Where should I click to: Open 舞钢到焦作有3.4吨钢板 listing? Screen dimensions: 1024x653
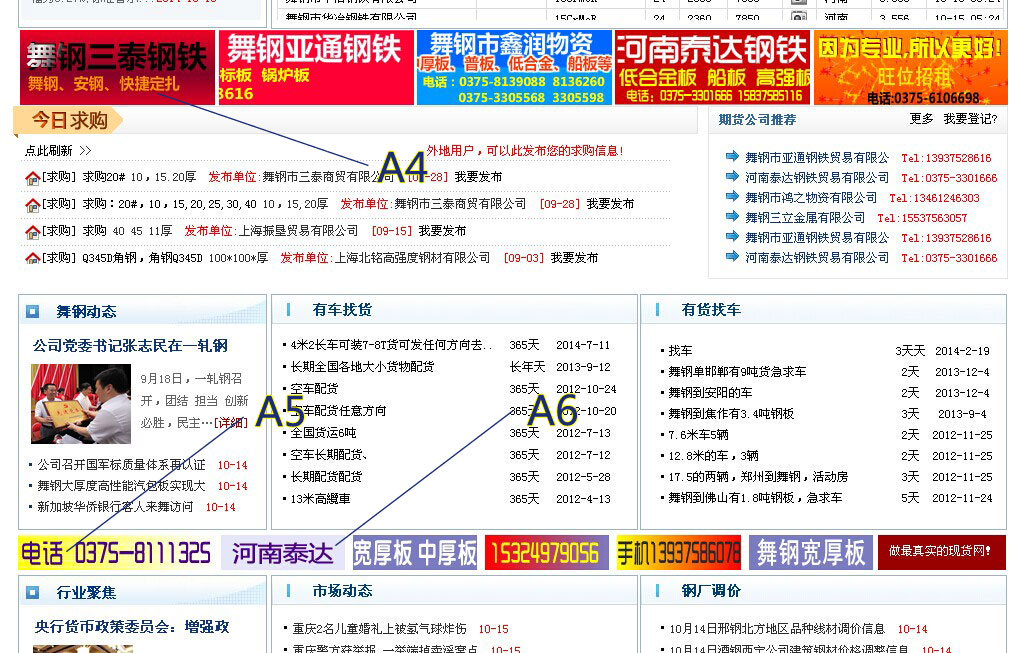pyautogui.click(x=731, y=413)
